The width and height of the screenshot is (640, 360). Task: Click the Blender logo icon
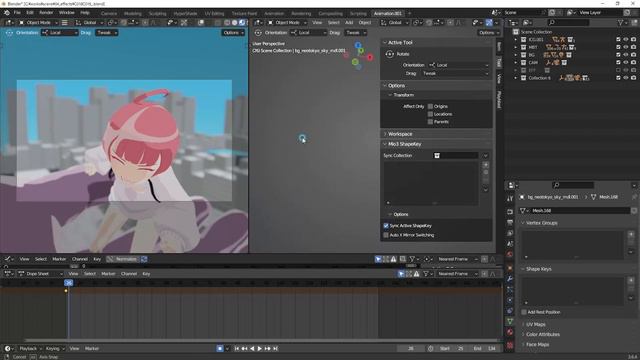[x=7, y=13]
